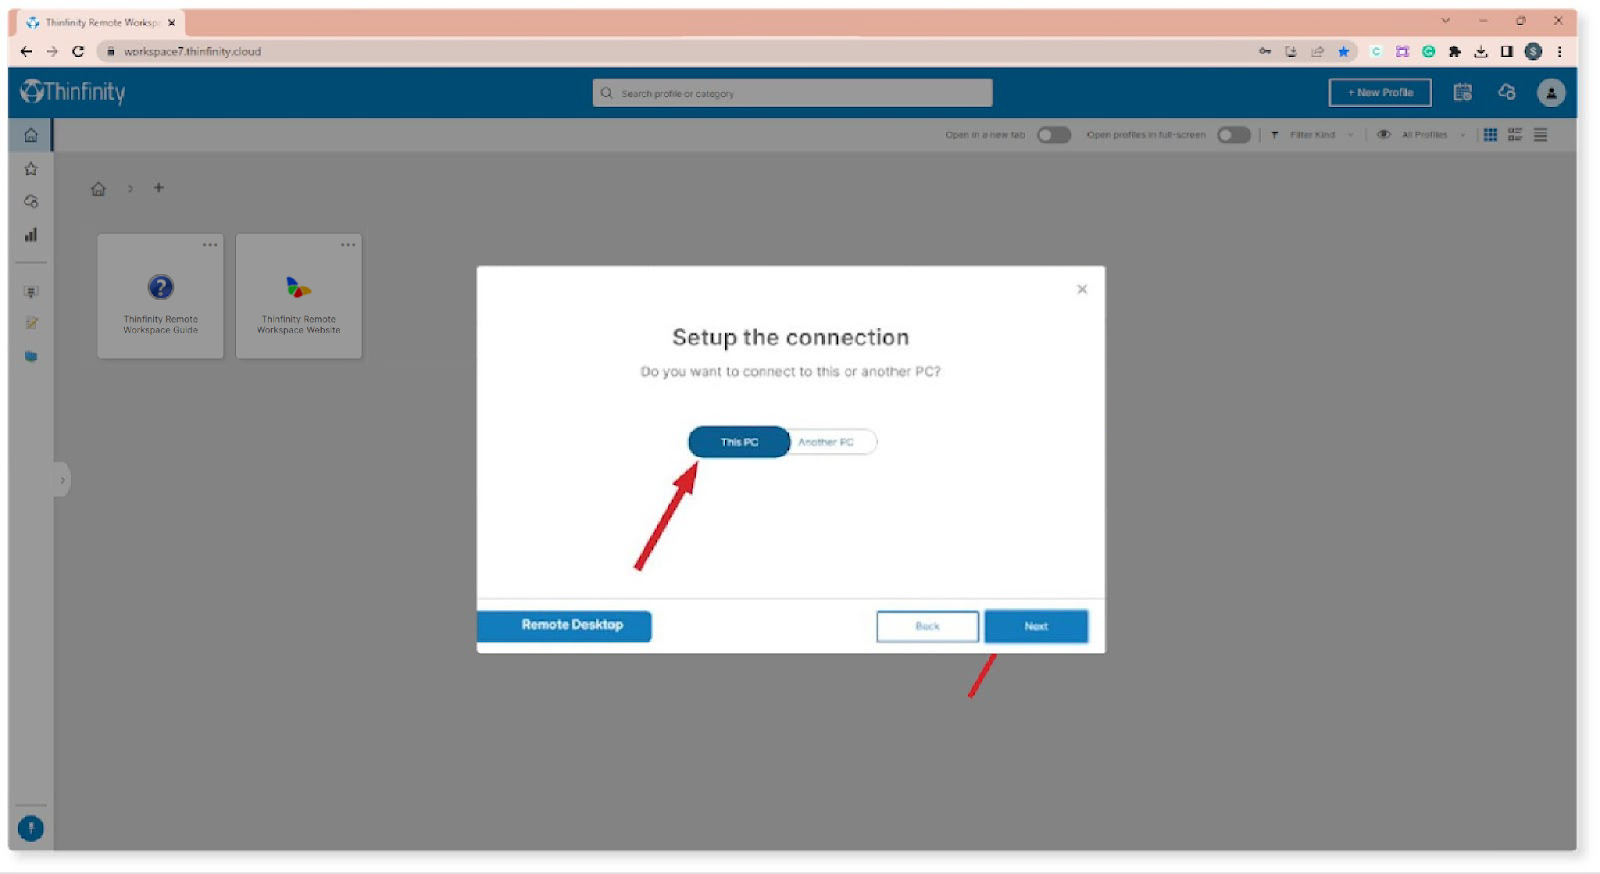This screenshot has width=1600, height=874.
Task: Click the address bar URL
Action: click(x=192, y=51)
